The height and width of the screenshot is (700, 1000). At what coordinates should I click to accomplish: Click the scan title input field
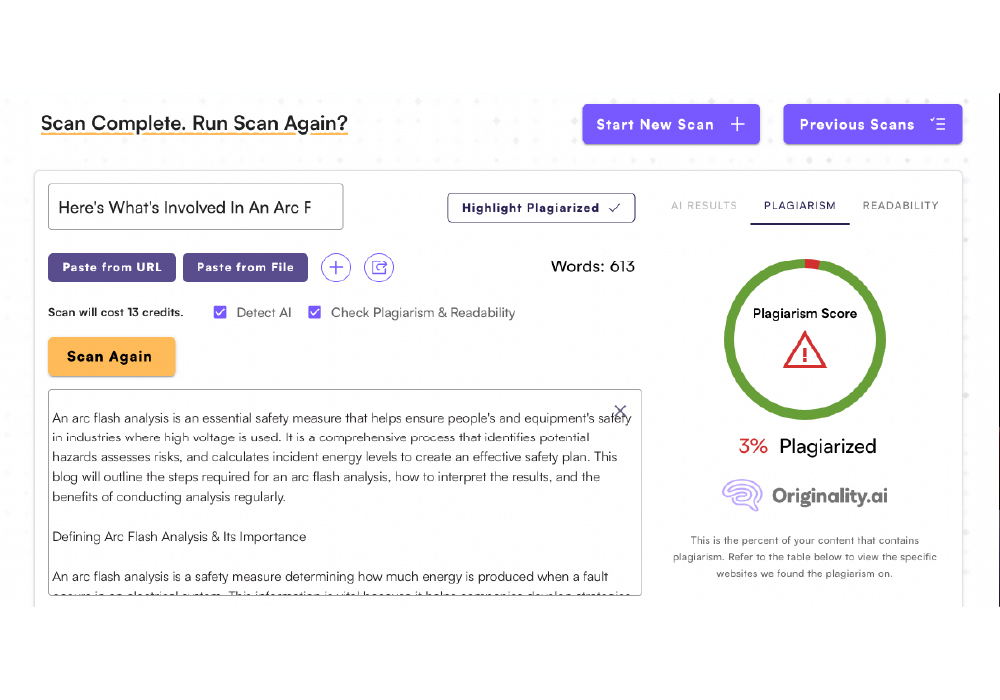click(195, 207)
